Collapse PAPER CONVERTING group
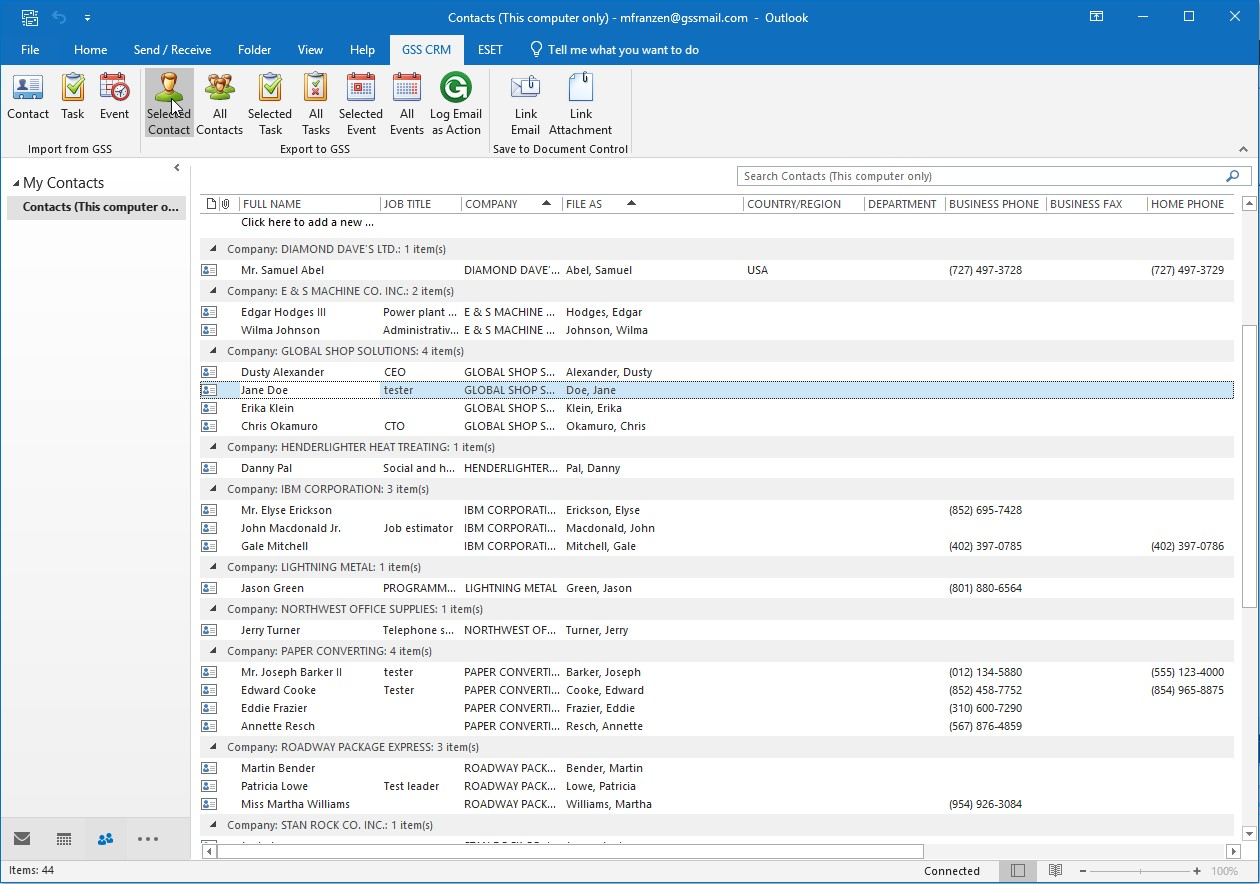1260x884 pixels. 212,651
